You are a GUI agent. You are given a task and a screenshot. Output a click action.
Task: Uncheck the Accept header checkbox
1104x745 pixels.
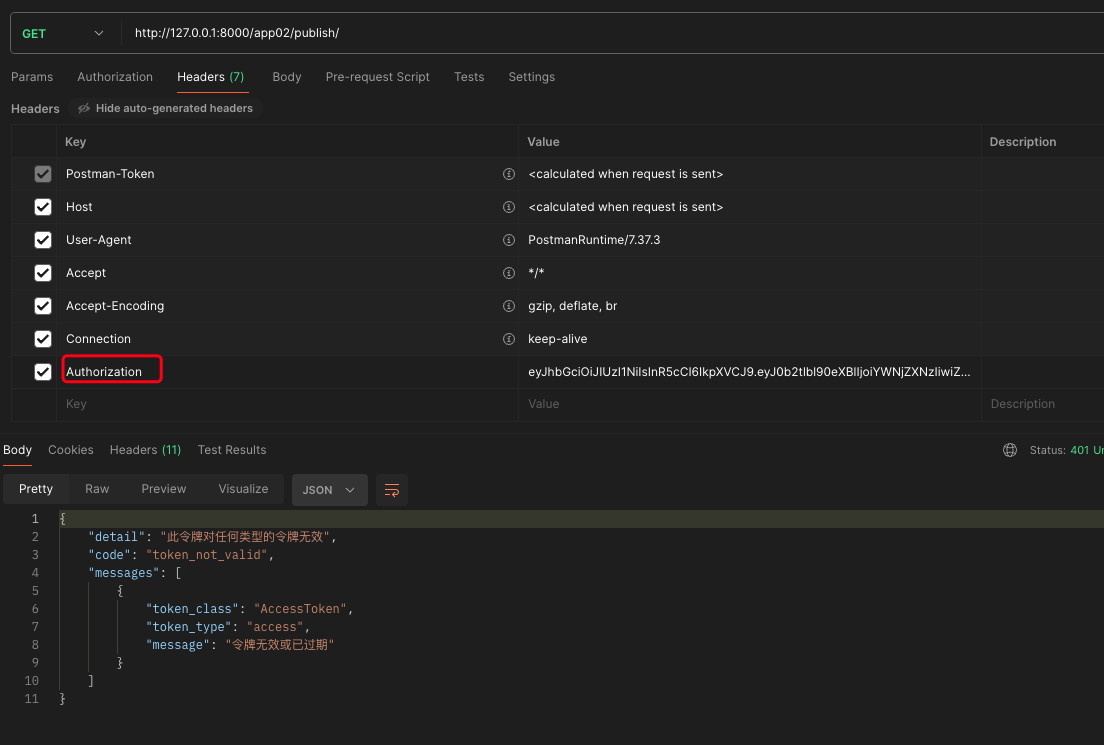[x=43, y=273]
